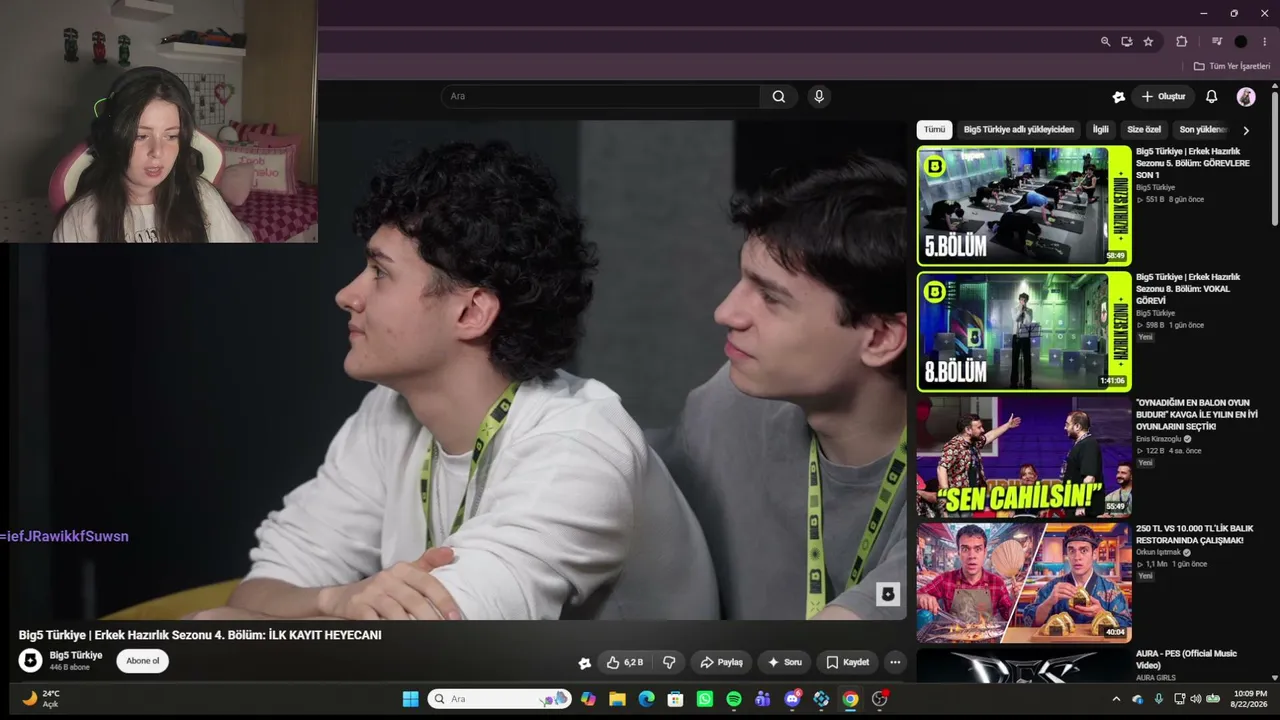The height and width of the screenshot is (720, 1280).
Task: Click the Enis Kirazoglu channel name
Action: pos(1159,439)
